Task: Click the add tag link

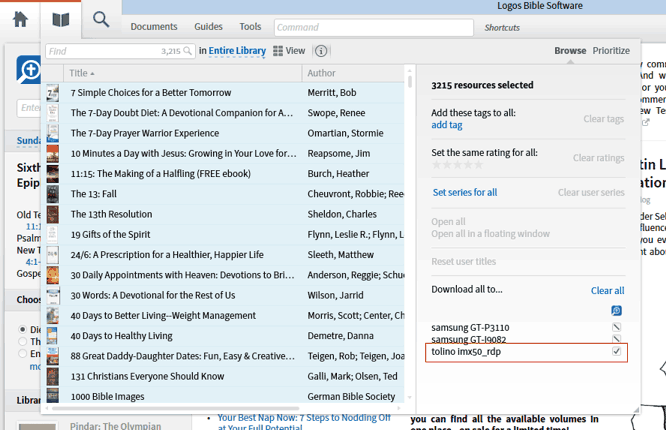Action: (447, 125)
